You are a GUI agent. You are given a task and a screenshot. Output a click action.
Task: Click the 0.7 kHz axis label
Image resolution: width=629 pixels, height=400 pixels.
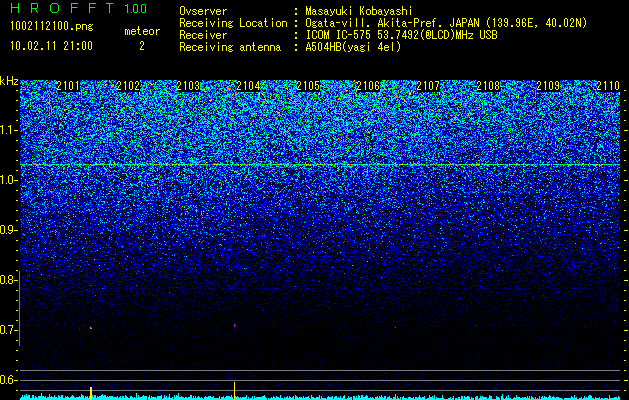(x=8, y=330)
